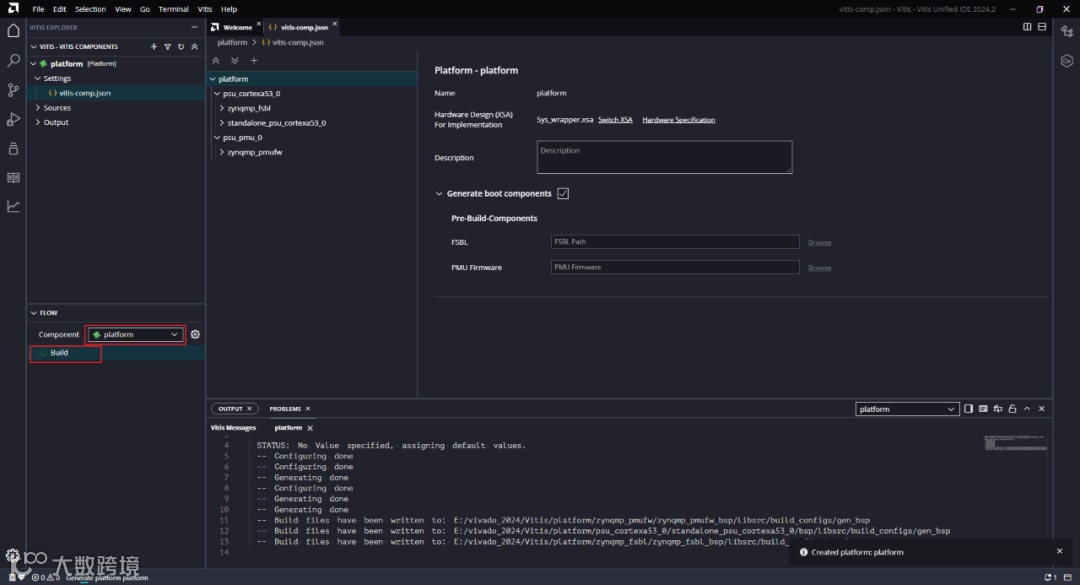The image size is (1080, 585).
Task: Open the Search view in activity bar
Action: [13, 61]
